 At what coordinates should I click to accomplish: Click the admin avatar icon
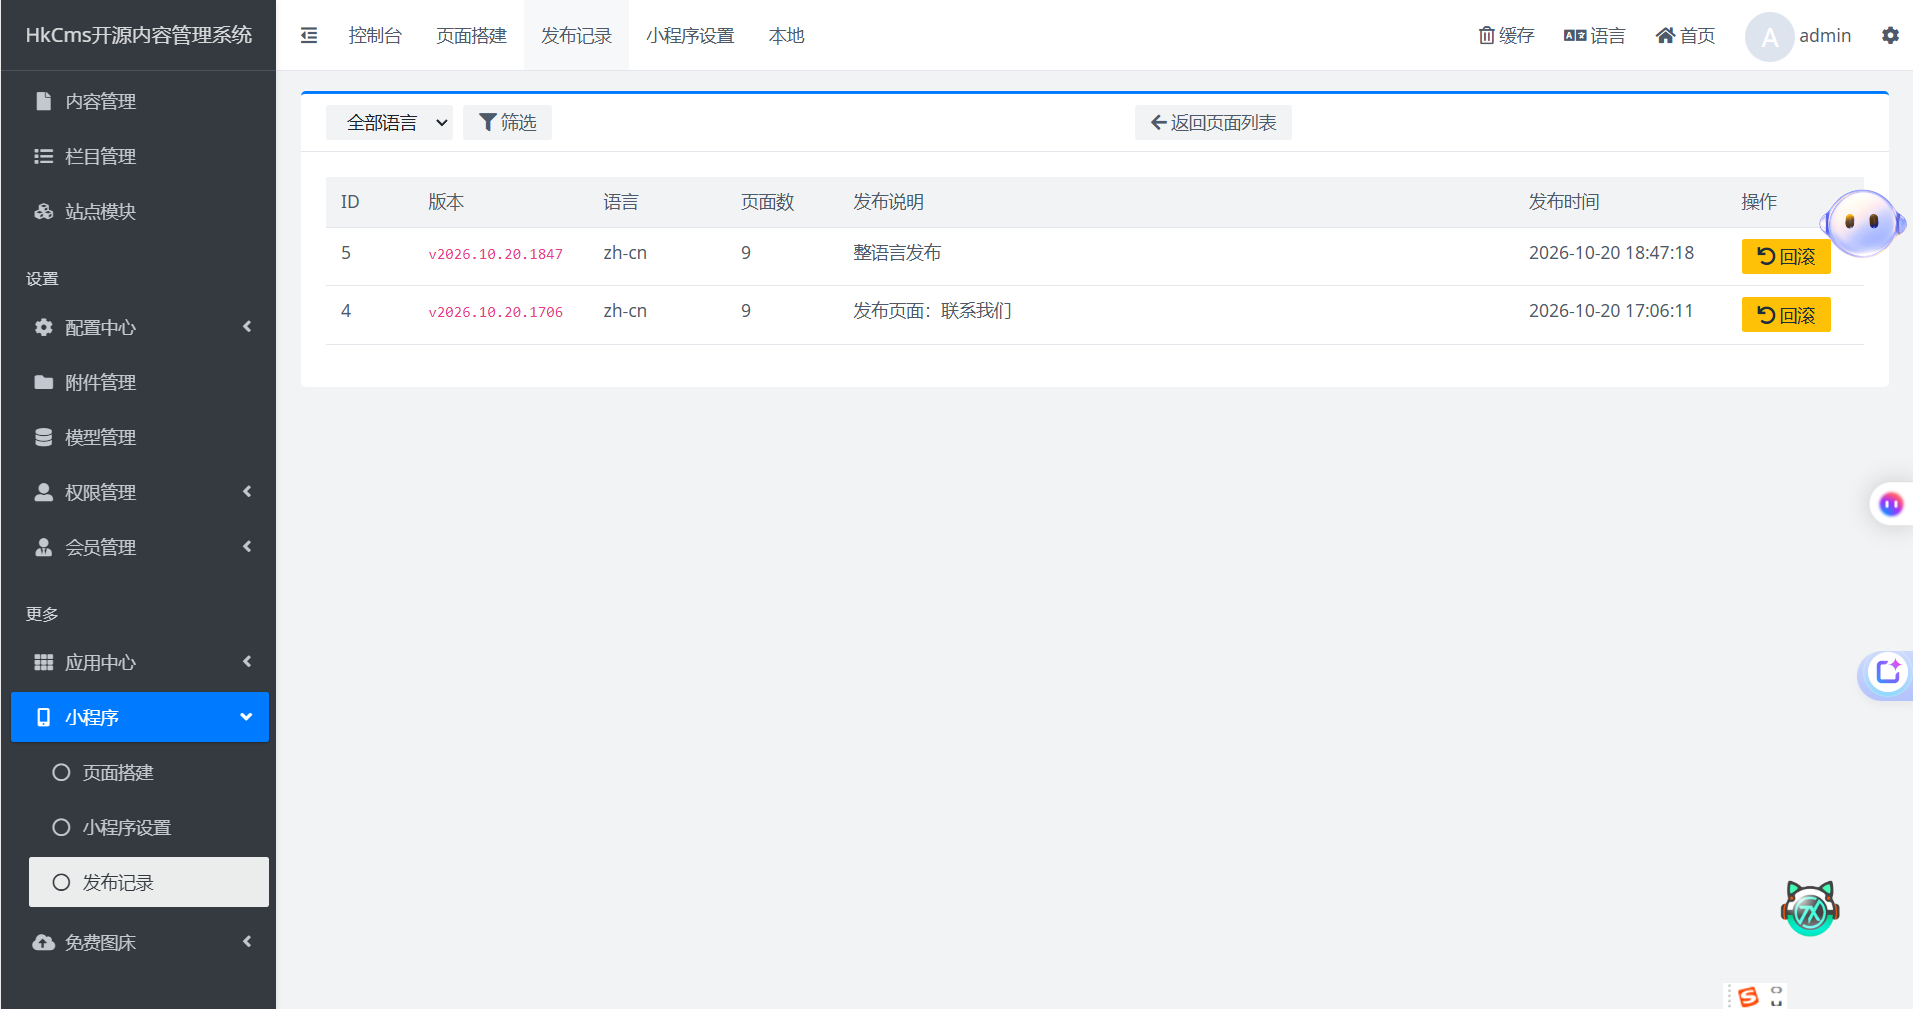1769,37
